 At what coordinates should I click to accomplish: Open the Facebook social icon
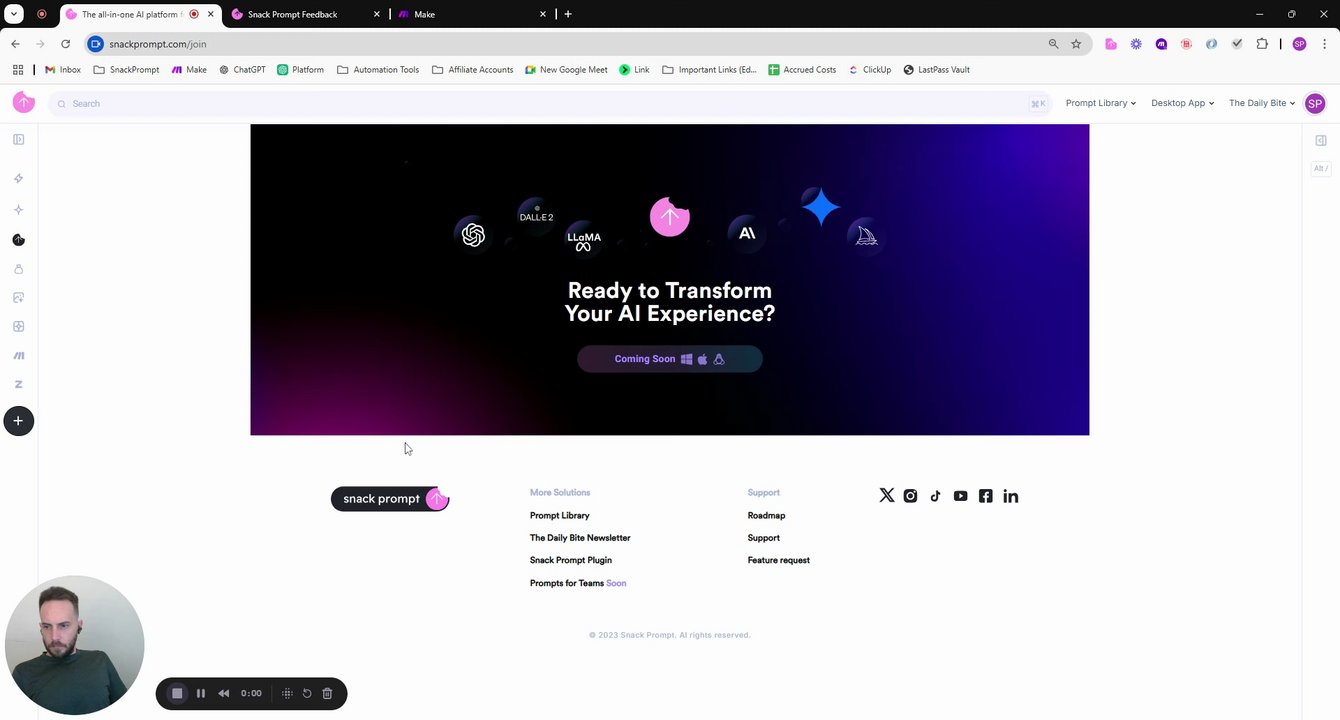pos(985,496)
